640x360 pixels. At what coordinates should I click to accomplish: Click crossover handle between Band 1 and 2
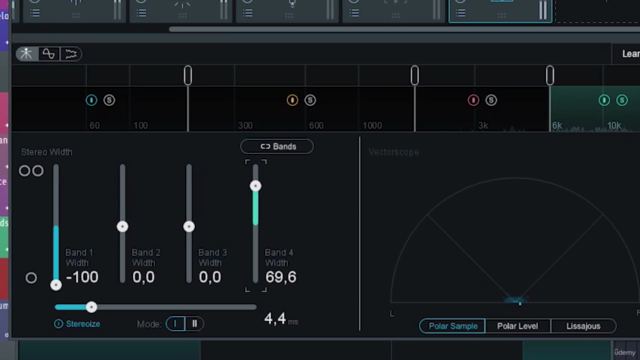point(188,76)
